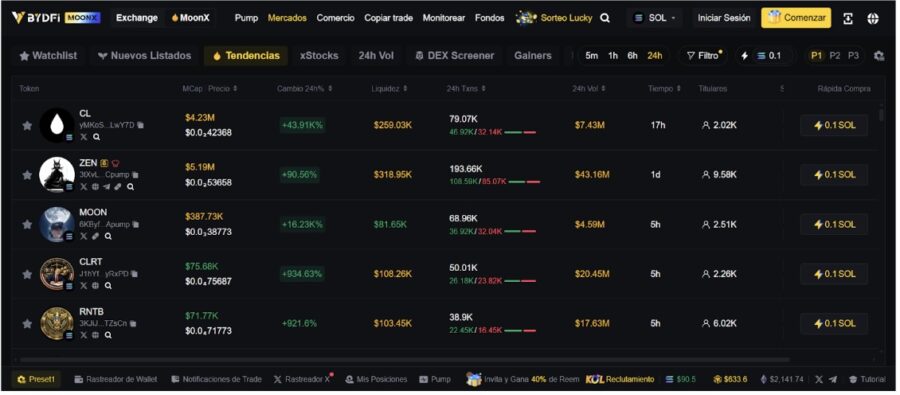Select the 24h timeframe
The width and height of the screenshot is (900, 395).
[x=654, y=56]
